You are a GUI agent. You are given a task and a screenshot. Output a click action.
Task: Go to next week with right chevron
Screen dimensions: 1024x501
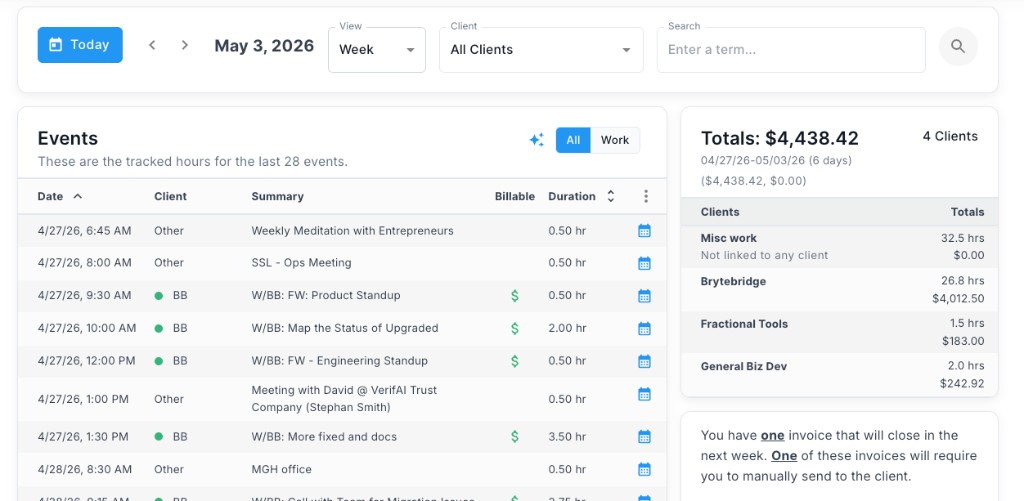185,45
